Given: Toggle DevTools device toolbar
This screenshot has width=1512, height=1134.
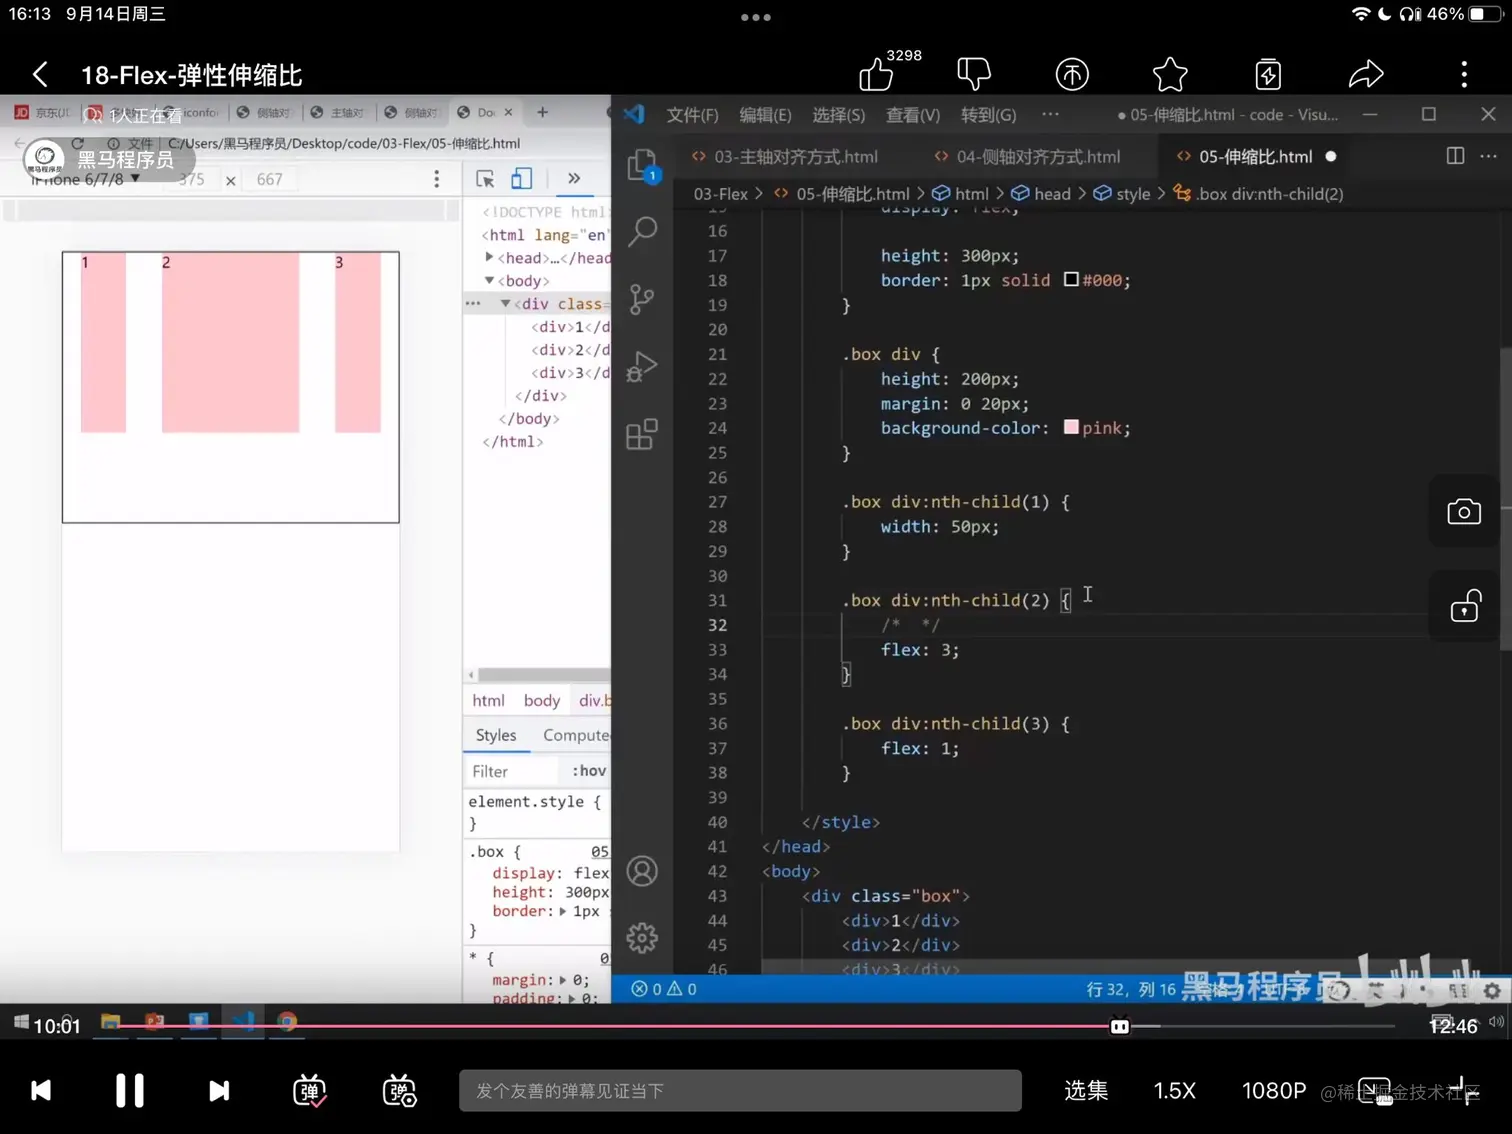Looking at the screenshot, I should click(x=522, y=179).
